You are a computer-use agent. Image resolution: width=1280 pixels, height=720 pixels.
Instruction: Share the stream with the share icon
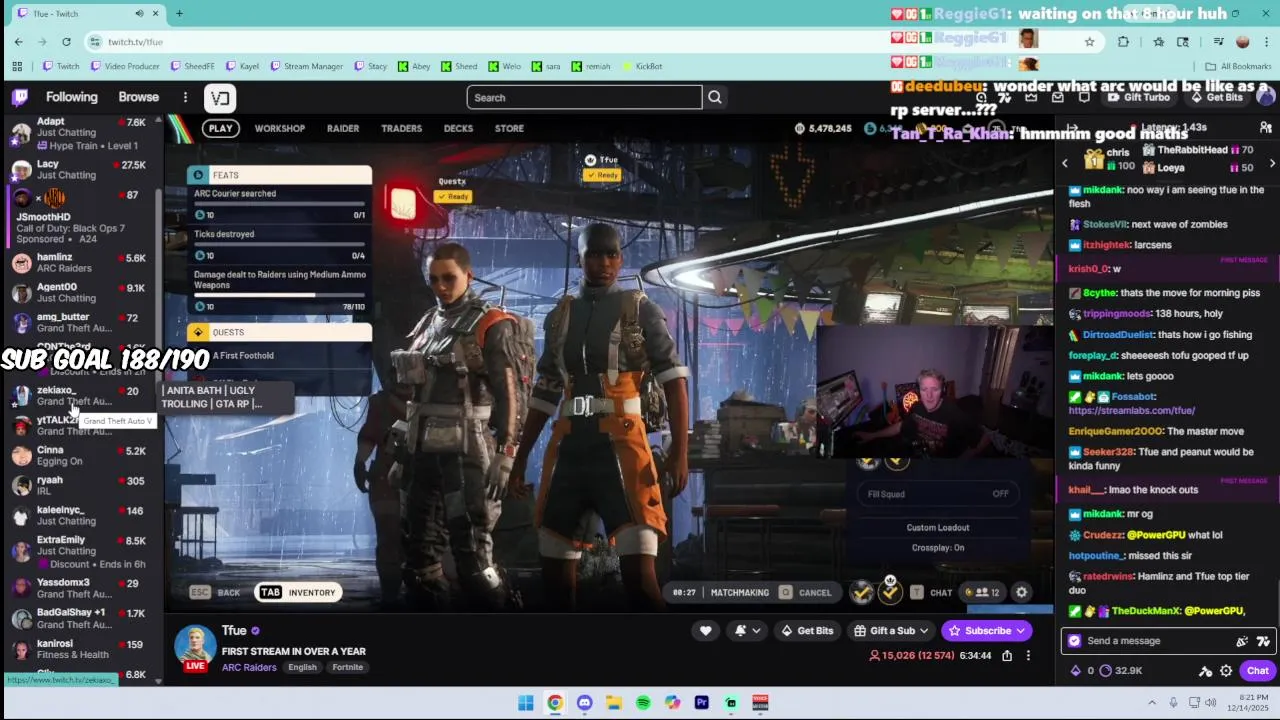(1007, 655)
